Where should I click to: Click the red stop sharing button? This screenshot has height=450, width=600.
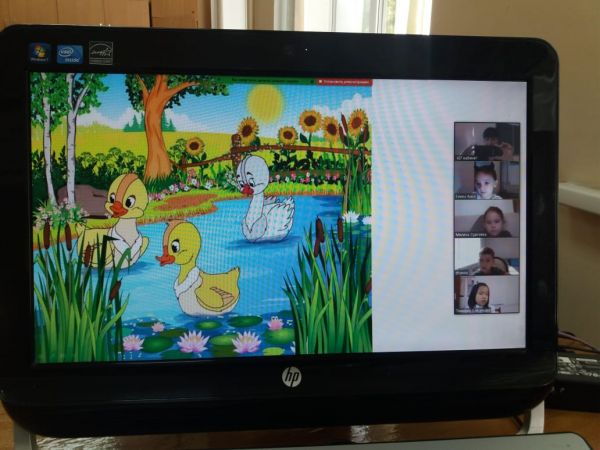click(x=343, y=80)
